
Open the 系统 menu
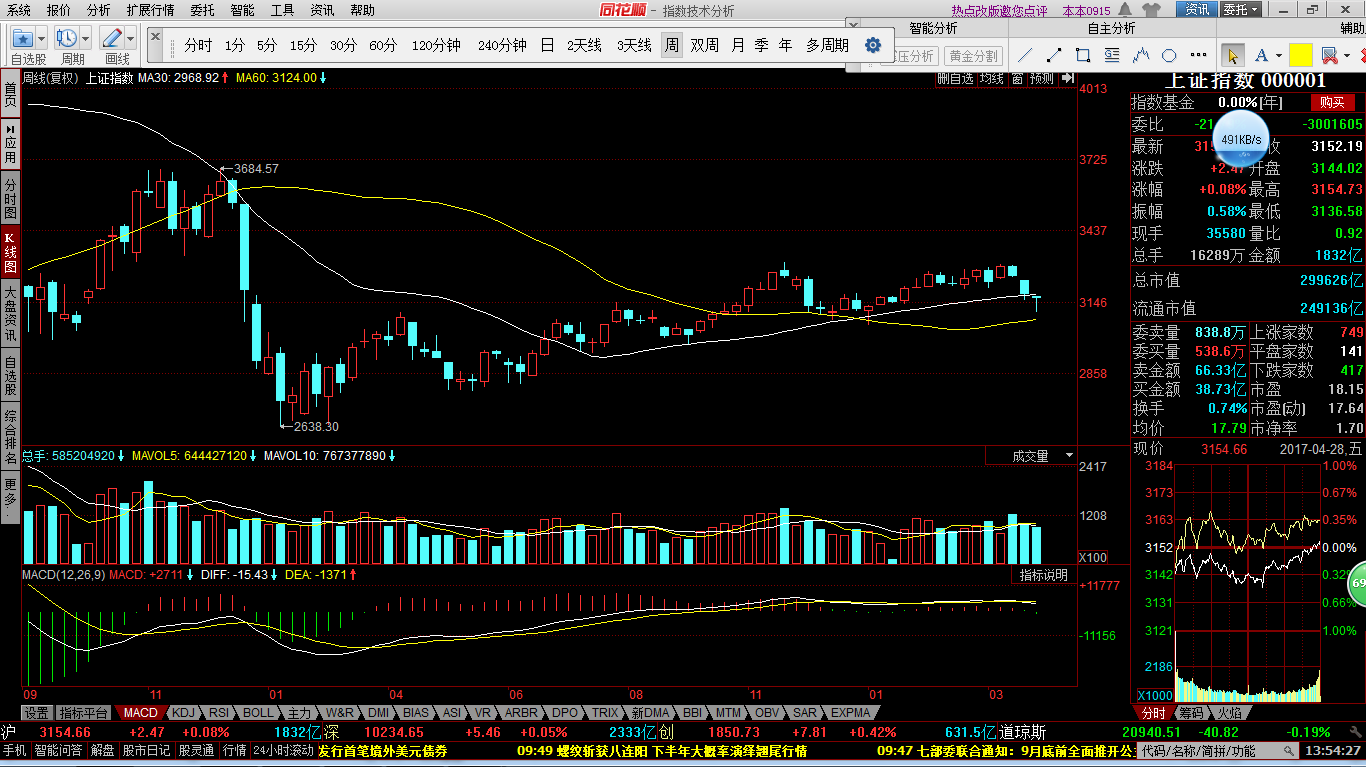tap(18, 10)
